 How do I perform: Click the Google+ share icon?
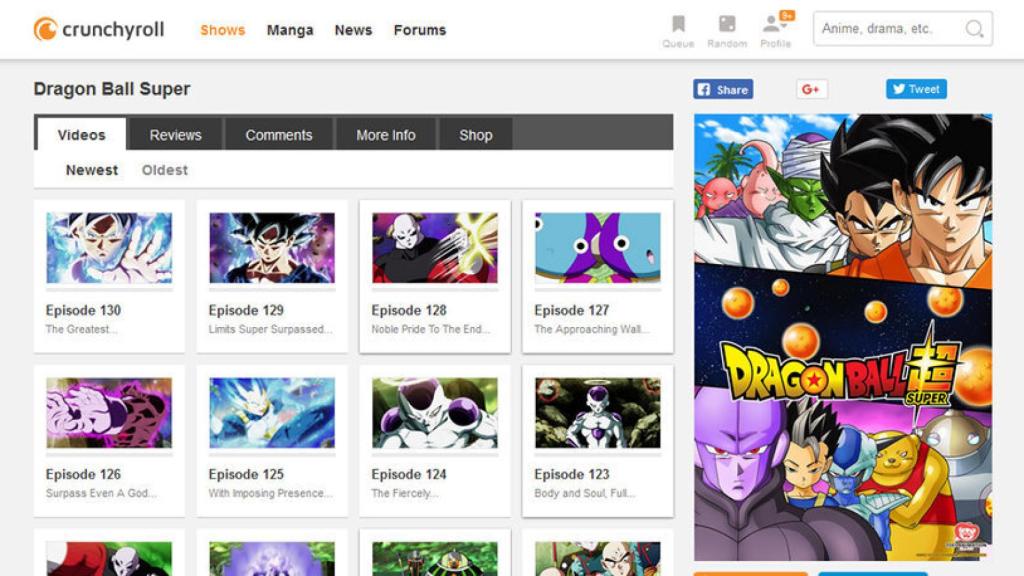(x=811, y=90)
